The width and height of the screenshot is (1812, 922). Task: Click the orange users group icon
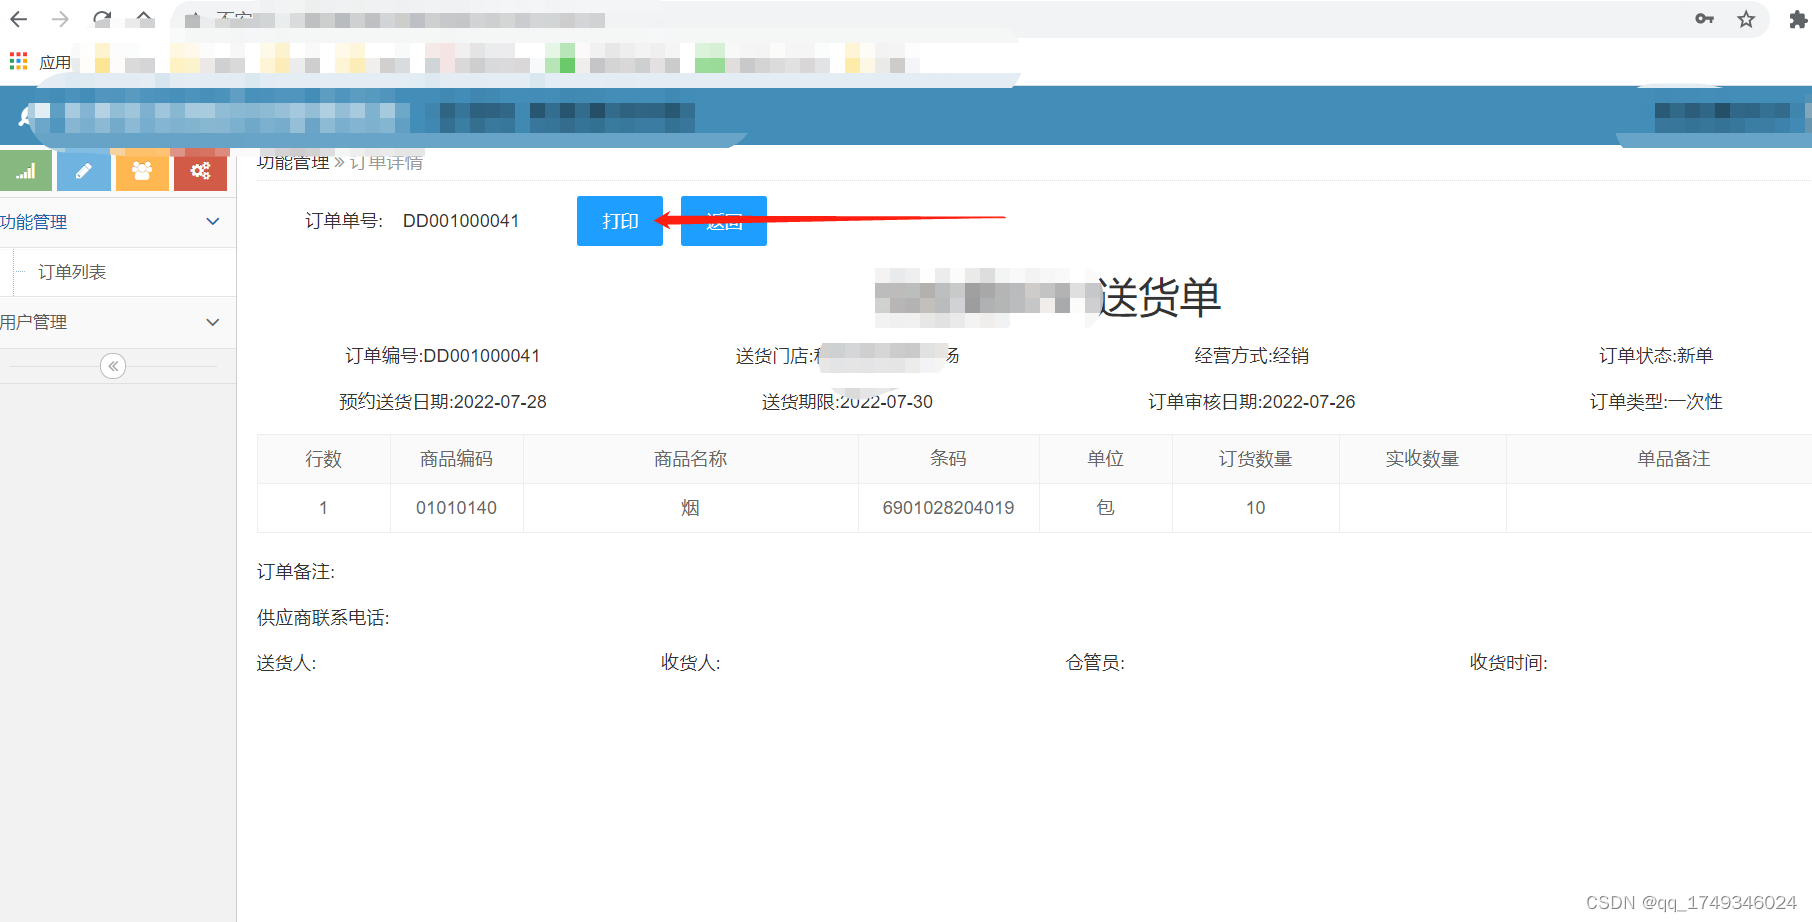(142, 171)
